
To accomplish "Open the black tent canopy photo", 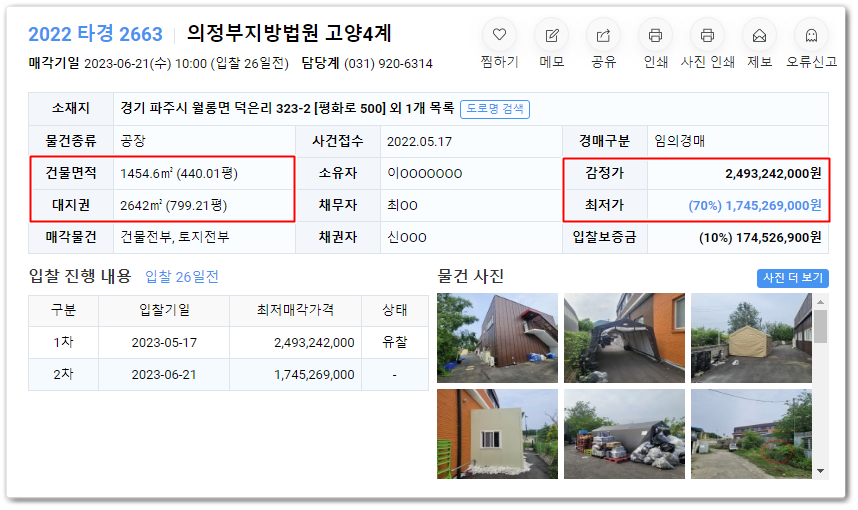I will [624, 338].
